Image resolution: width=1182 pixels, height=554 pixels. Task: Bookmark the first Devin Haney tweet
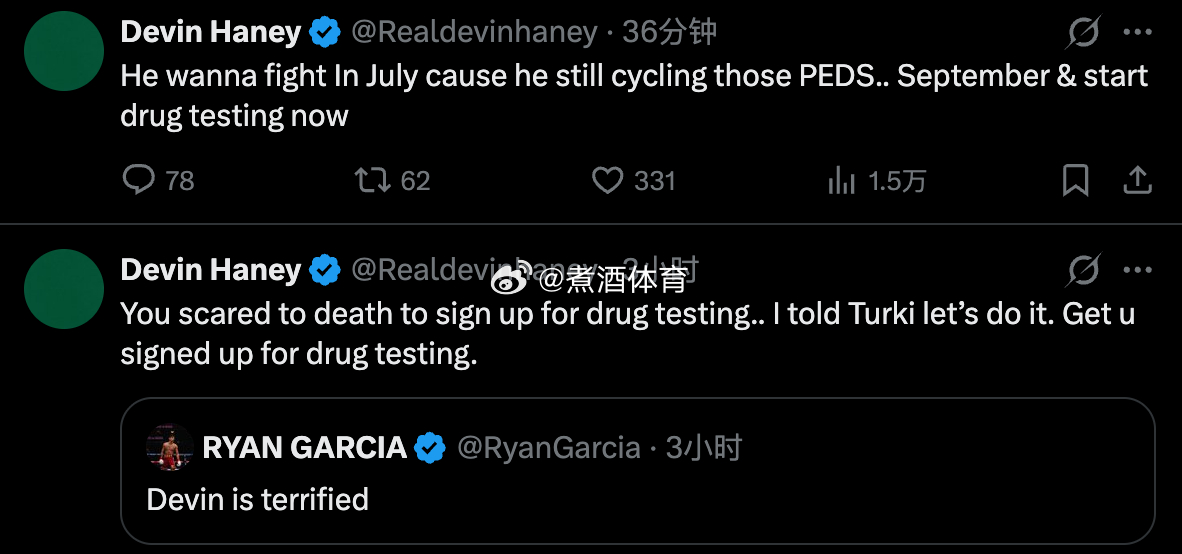click(x=1075, y=180)
